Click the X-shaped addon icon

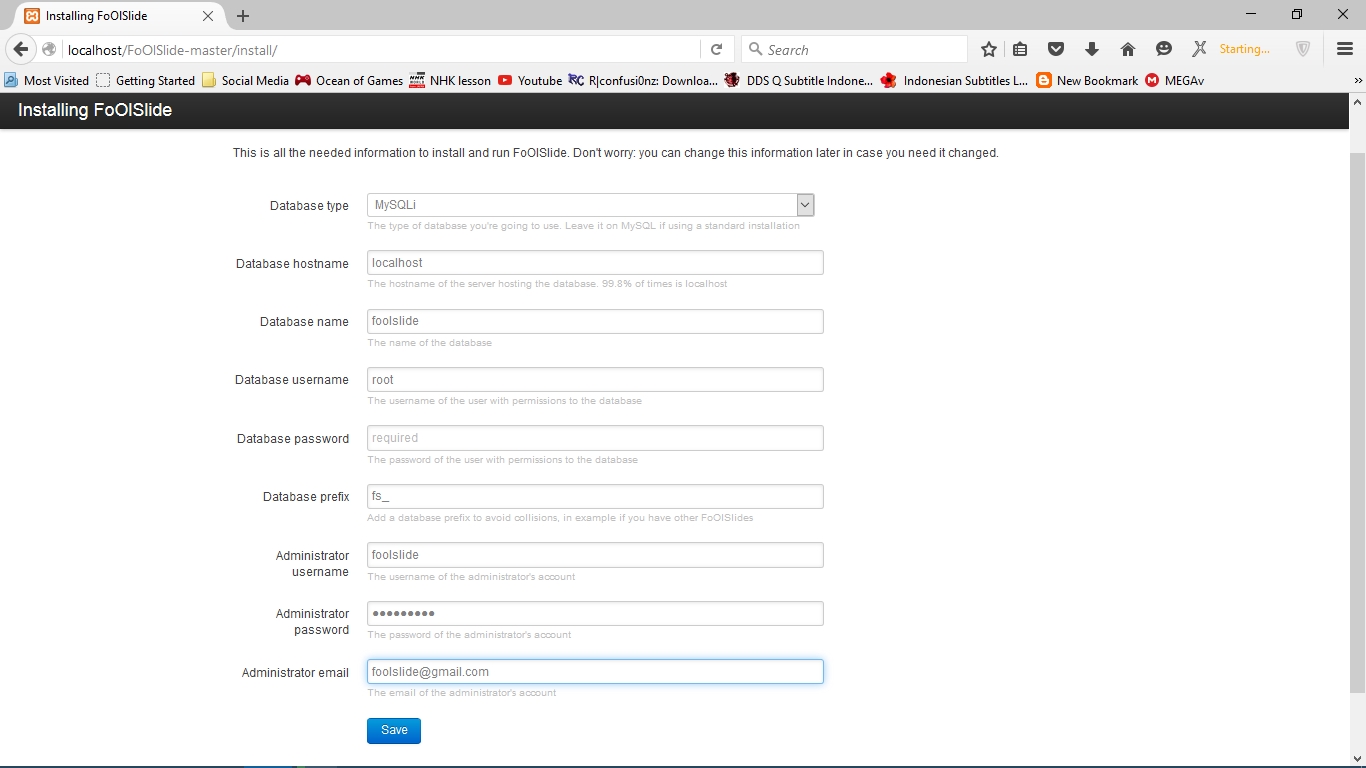tap(1199, 49)
